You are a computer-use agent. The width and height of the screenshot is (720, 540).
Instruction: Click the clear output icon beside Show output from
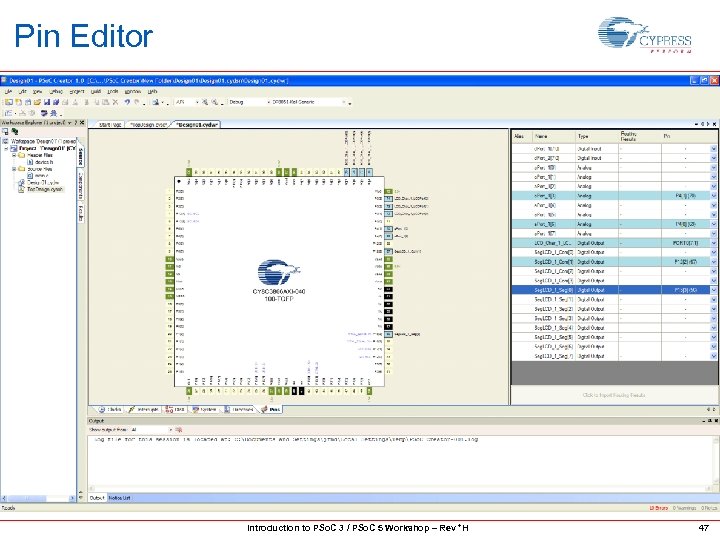[179, 430]
